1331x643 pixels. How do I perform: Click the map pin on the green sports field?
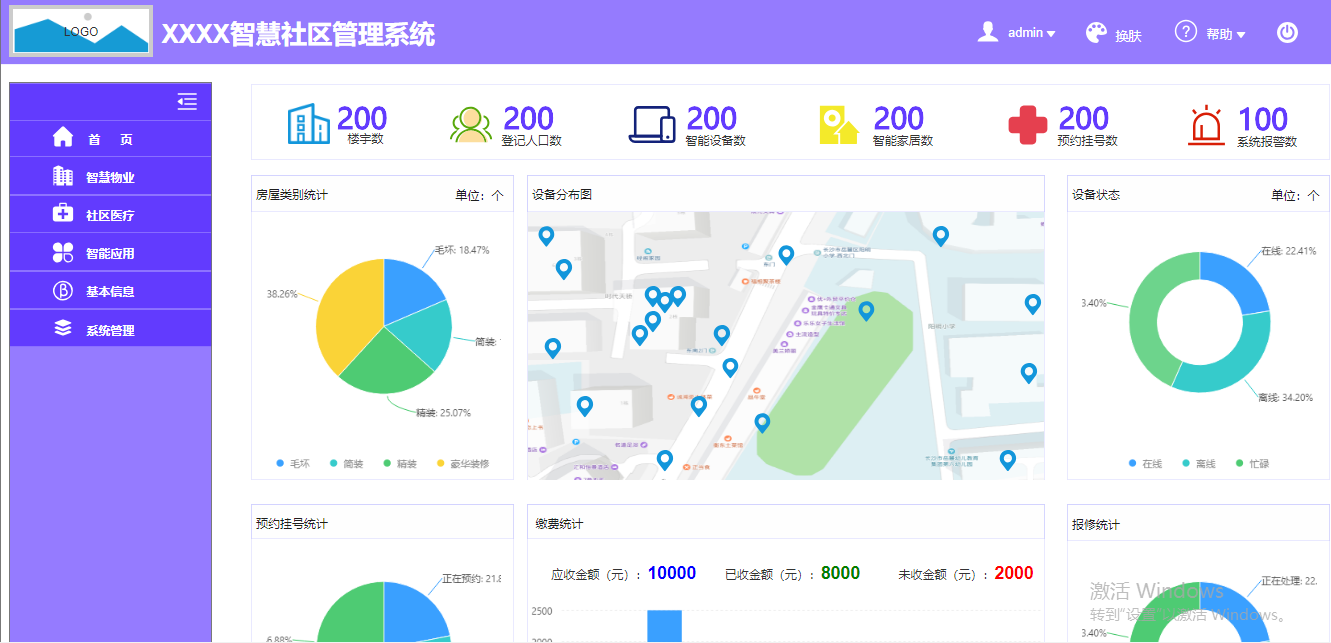(x=866, y=311)
